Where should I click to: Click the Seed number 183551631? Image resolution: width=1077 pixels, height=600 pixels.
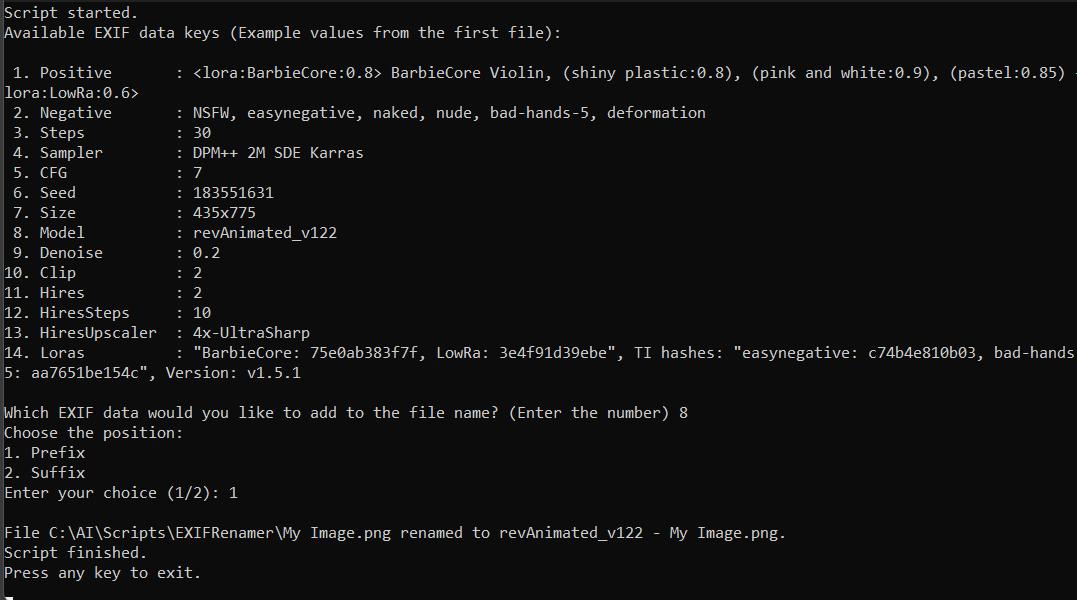pyautogui.click(x=233, y=193)
